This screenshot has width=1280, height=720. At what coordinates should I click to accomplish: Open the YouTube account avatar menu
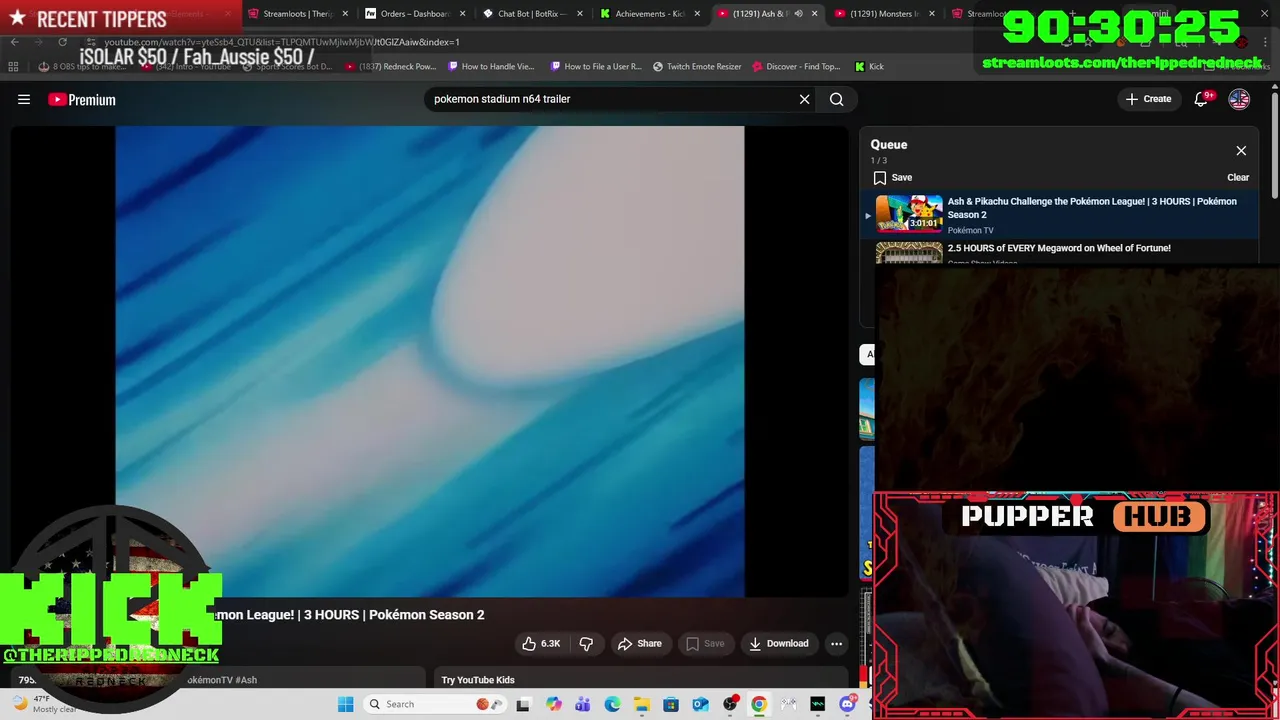1239,99
